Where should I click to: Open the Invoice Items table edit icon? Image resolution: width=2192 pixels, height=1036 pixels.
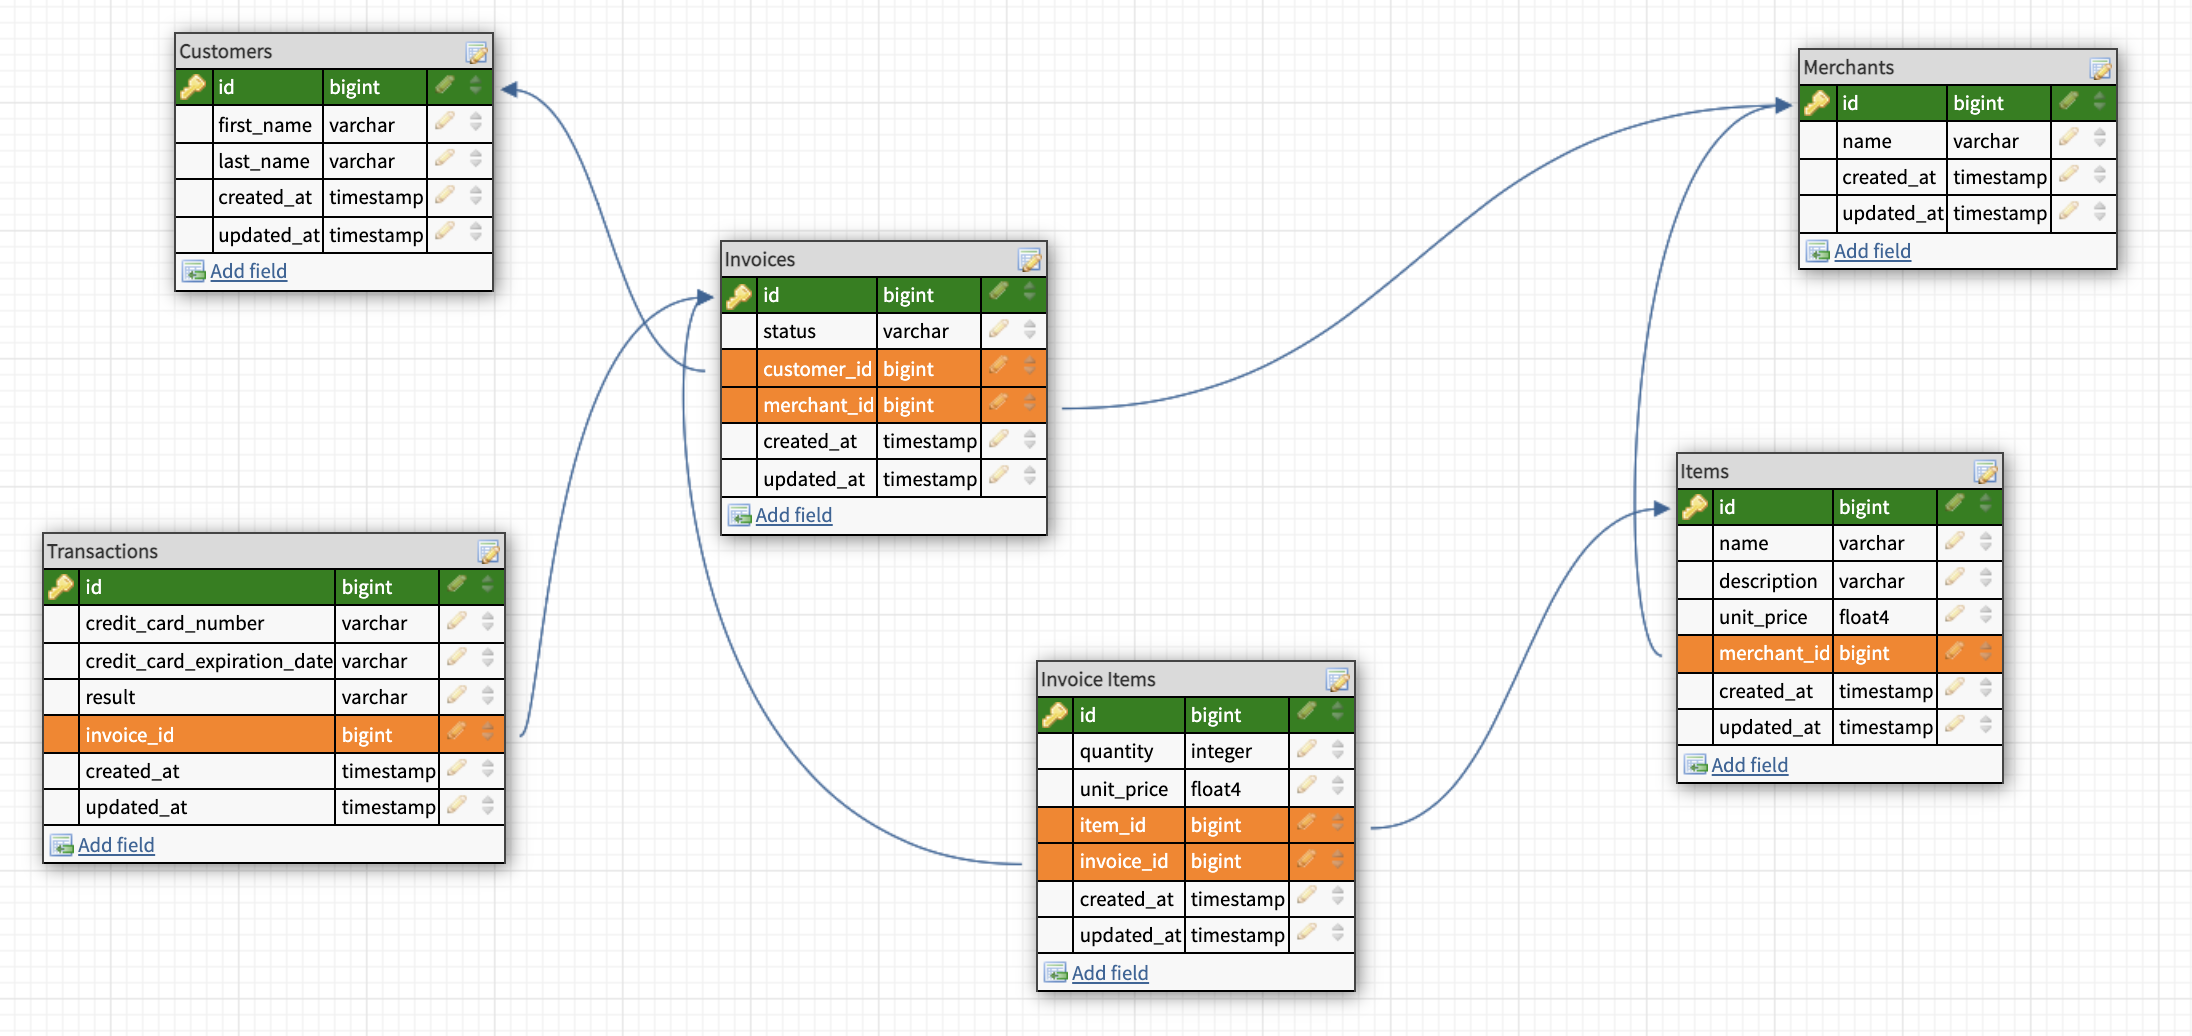pos(1338,680)
